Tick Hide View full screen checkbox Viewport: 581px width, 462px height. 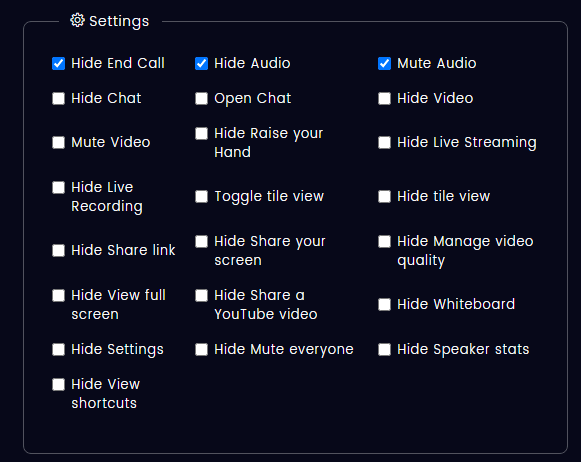(59, 296)
